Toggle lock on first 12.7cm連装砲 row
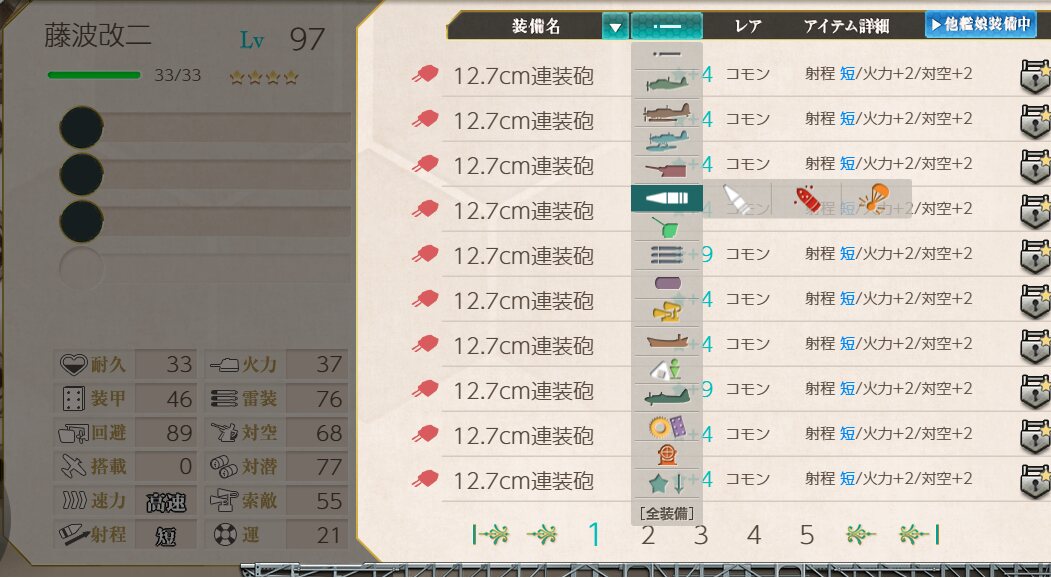The height and width of the screenshot is (578, 1051). tap(1035, 75)
